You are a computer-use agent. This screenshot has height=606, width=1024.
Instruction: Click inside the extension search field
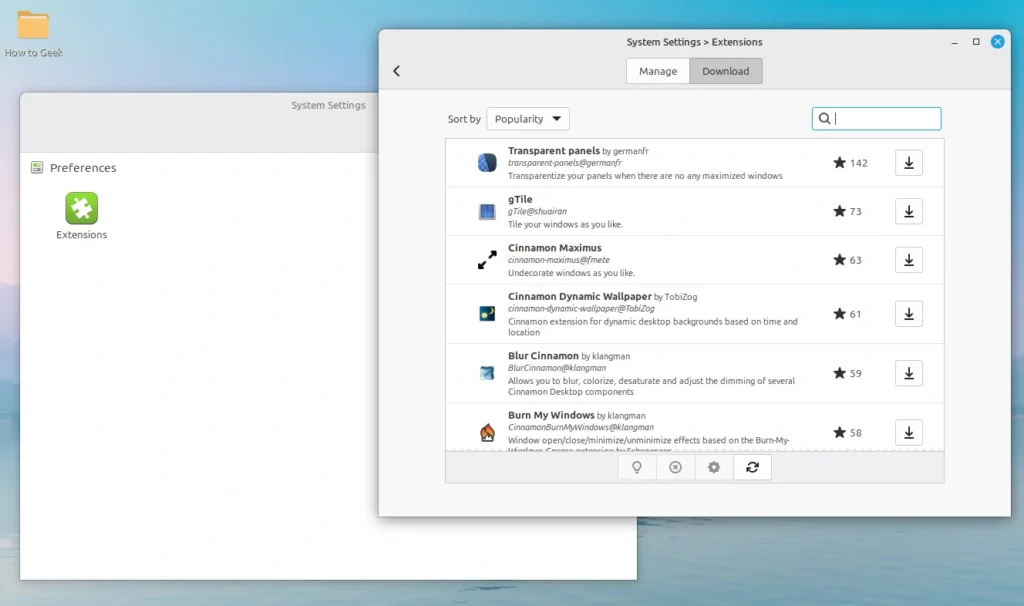point(877,118)
